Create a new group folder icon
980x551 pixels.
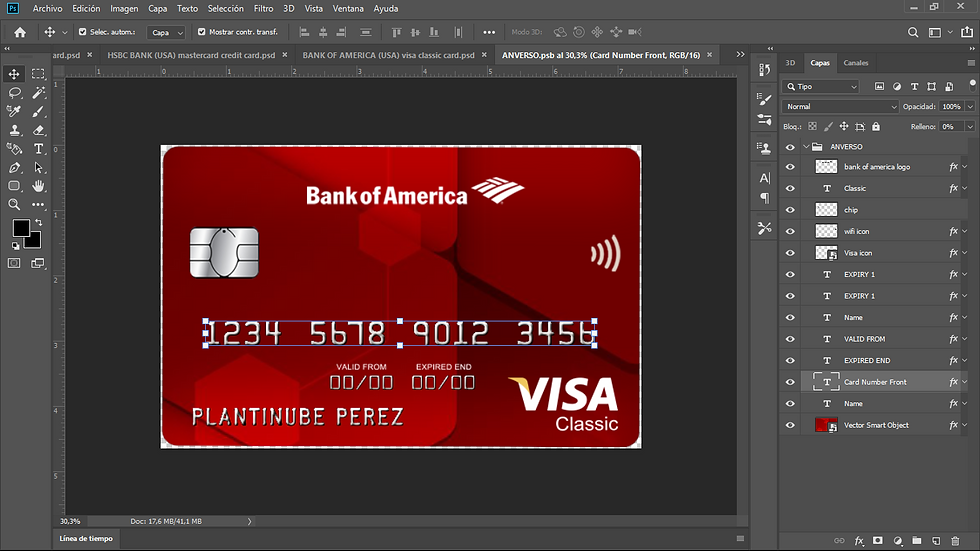(x=916, y=540)
